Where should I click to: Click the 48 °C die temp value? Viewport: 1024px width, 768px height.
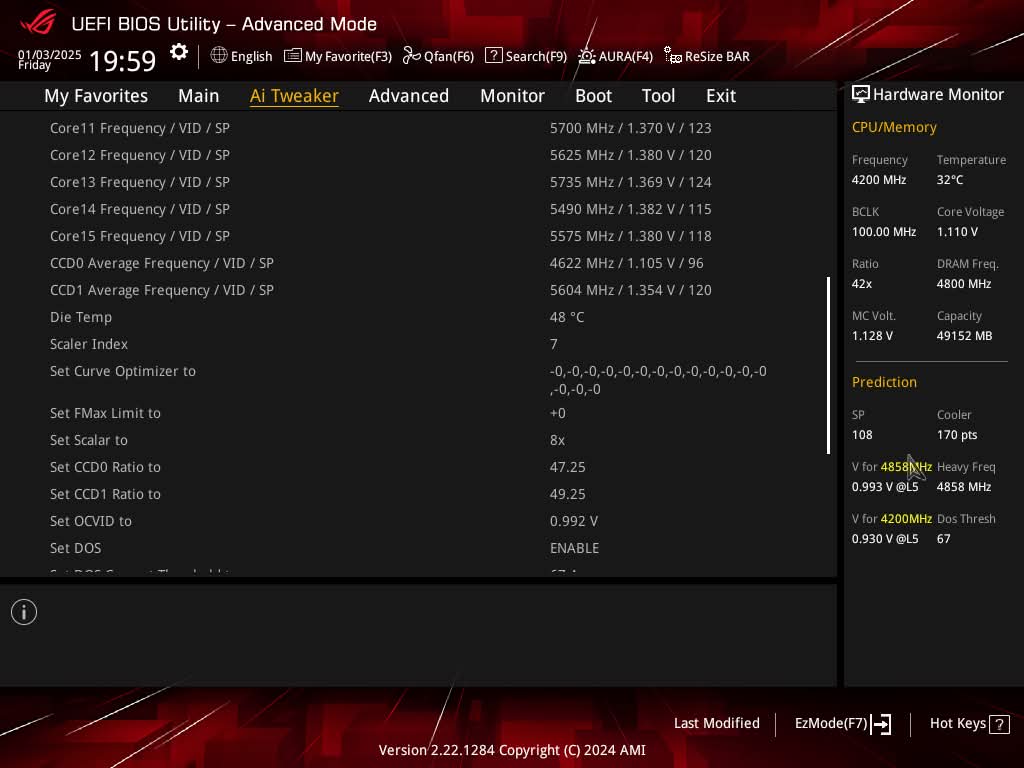click(567, 317)
